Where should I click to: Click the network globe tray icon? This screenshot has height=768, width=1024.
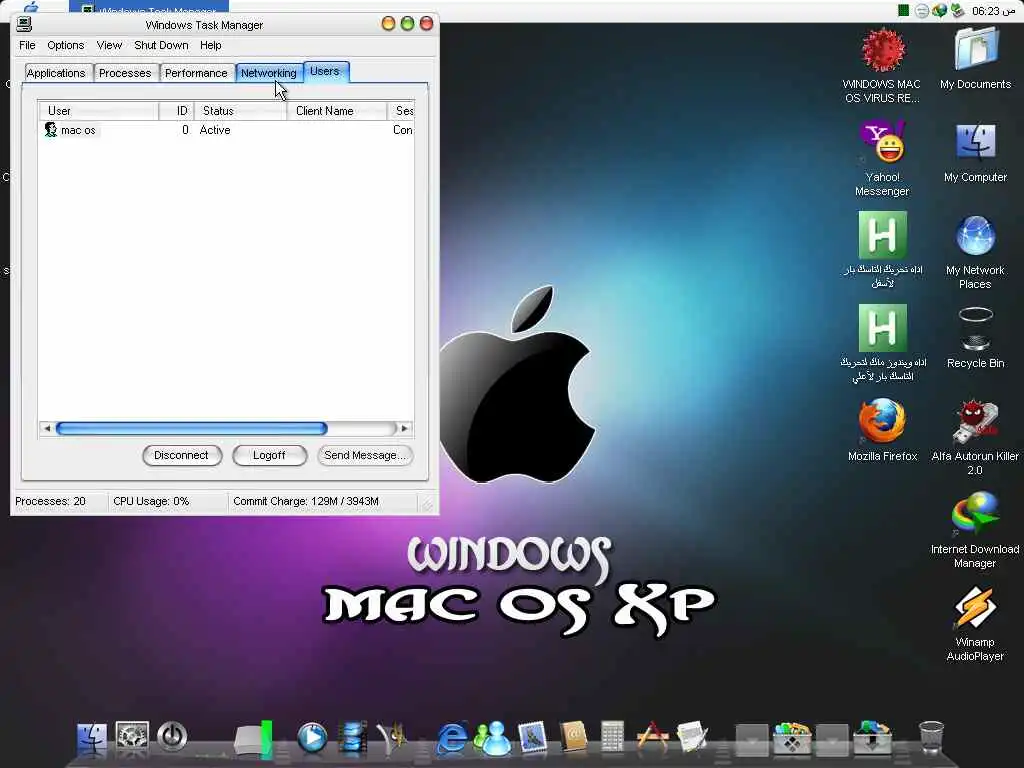[939, 10]
